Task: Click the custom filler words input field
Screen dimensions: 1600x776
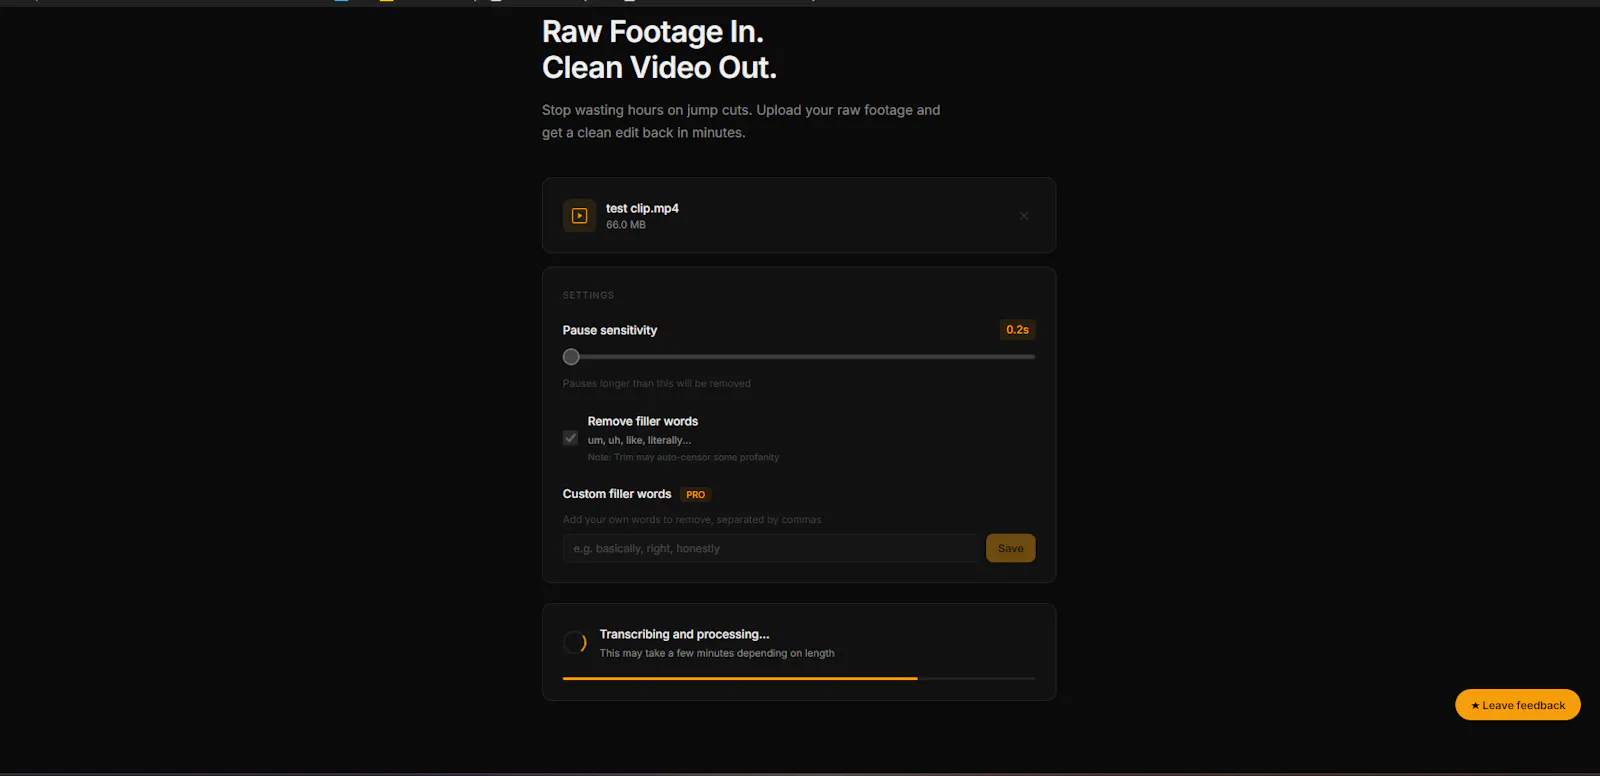Action: [x=770, y=548]
